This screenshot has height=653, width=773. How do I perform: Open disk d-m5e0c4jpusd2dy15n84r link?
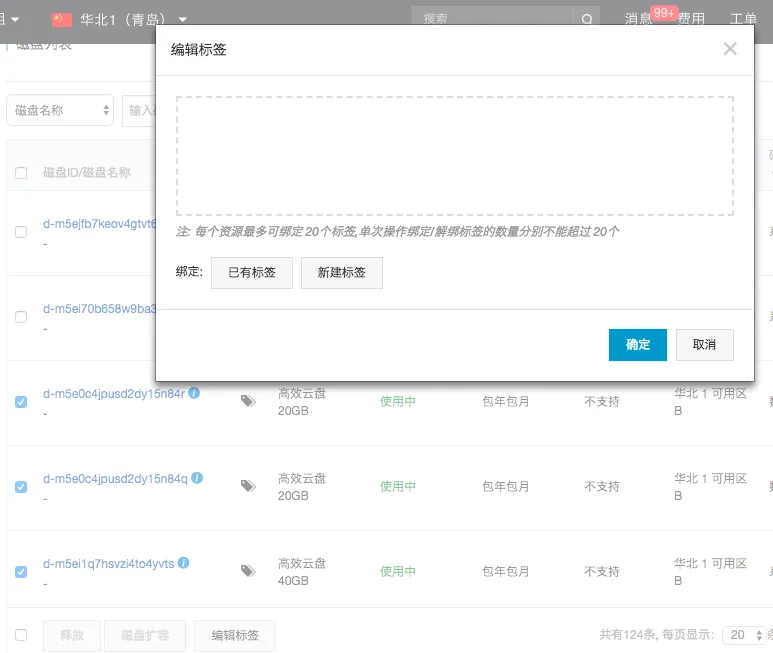114,394
